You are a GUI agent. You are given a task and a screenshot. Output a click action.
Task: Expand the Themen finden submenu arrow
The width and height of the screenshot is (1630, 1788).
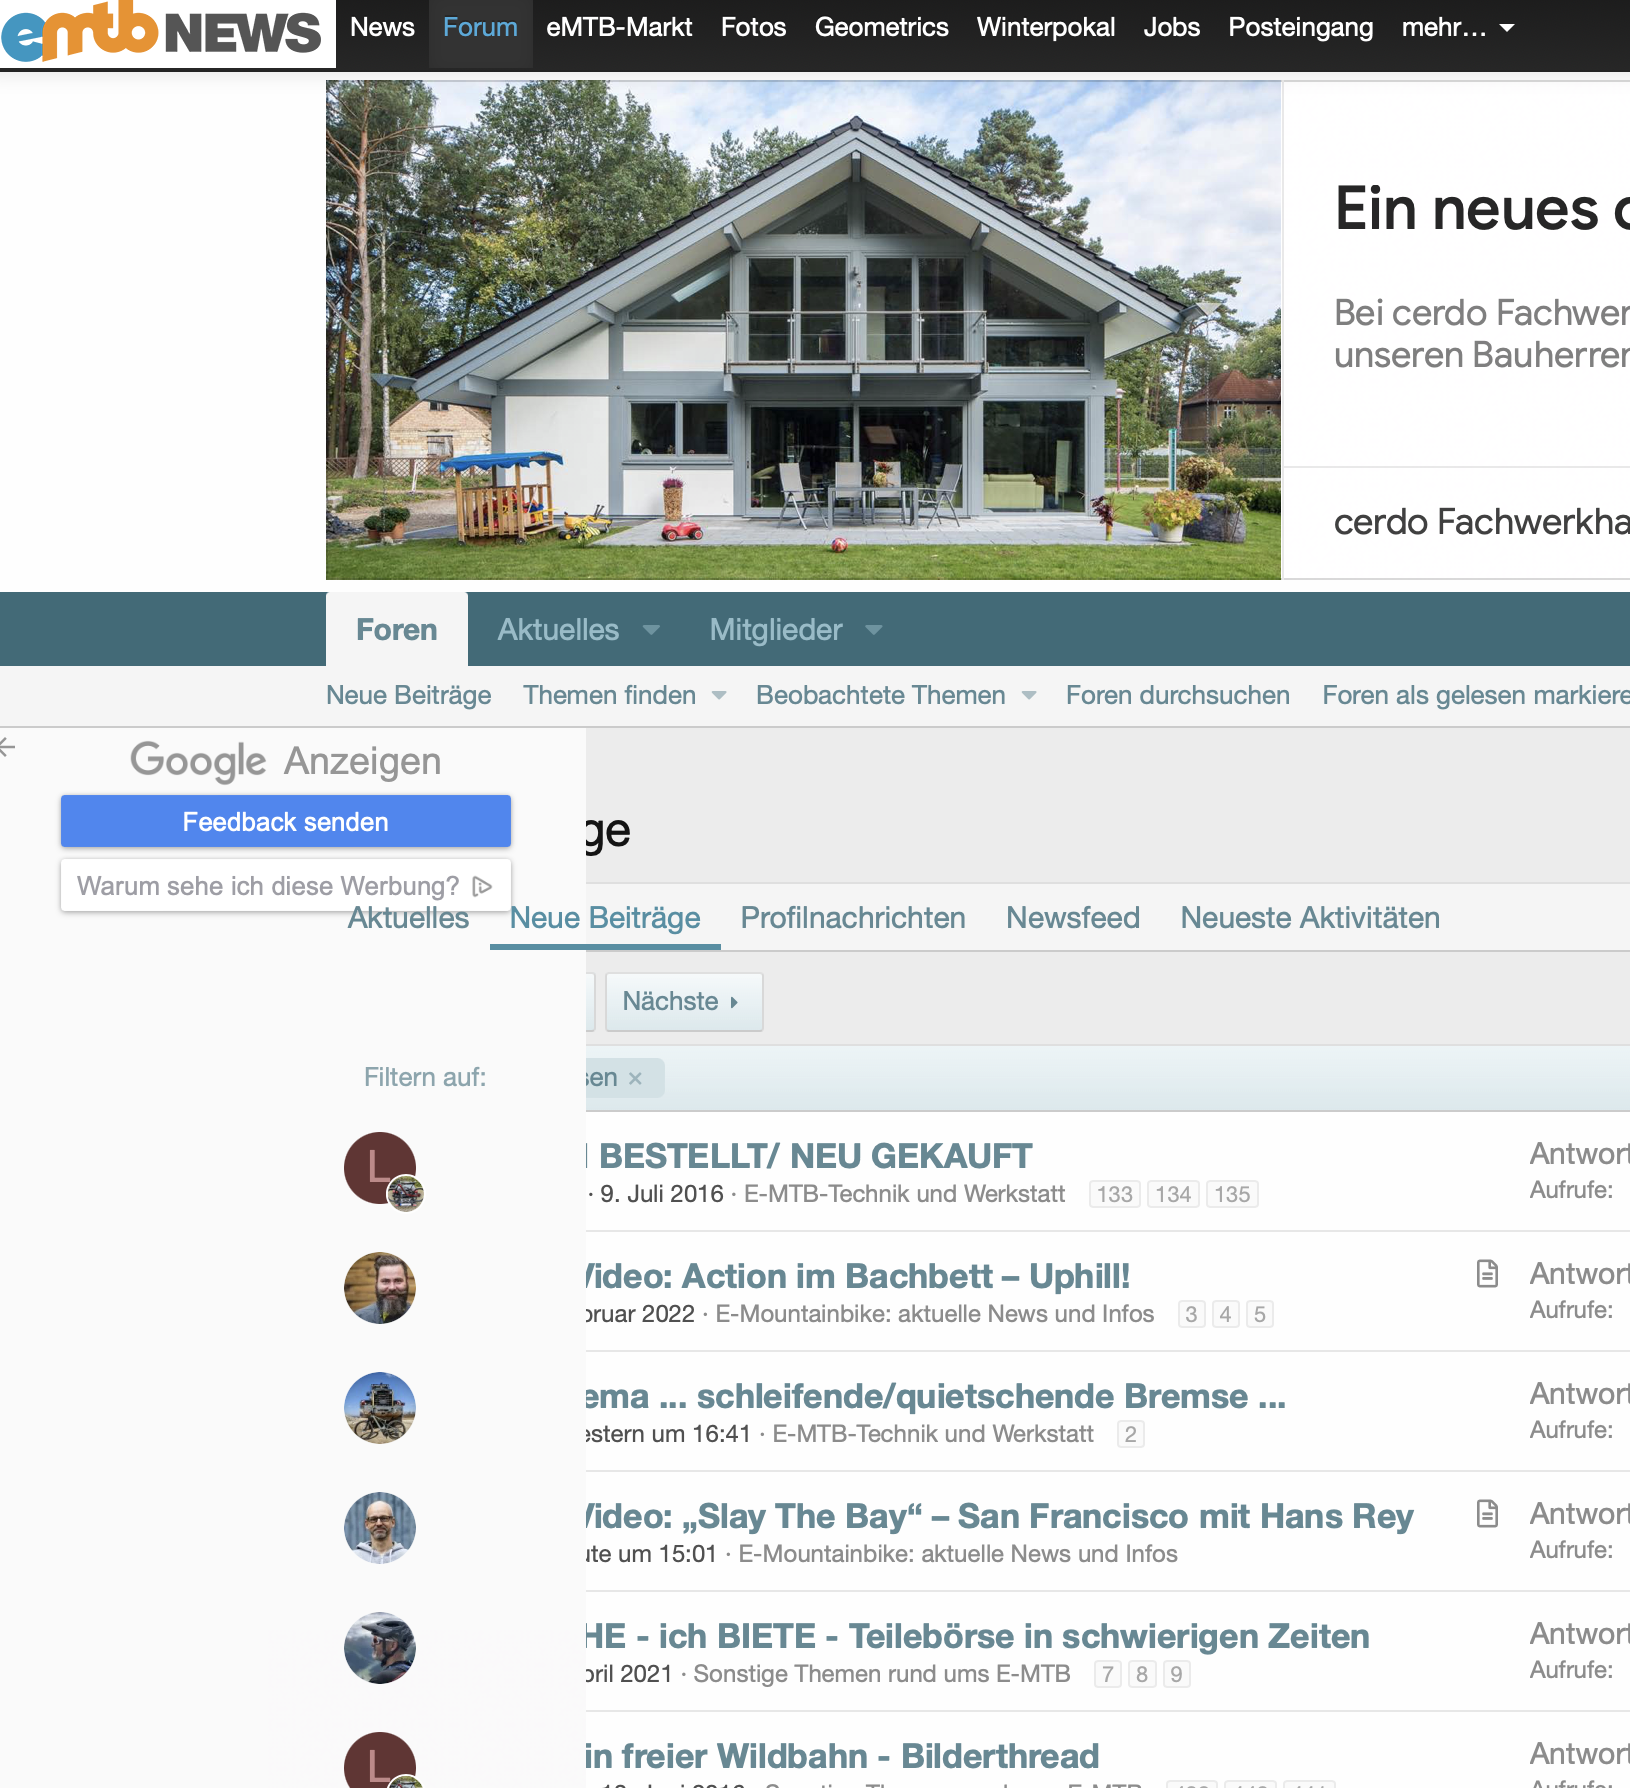(719, 696)
